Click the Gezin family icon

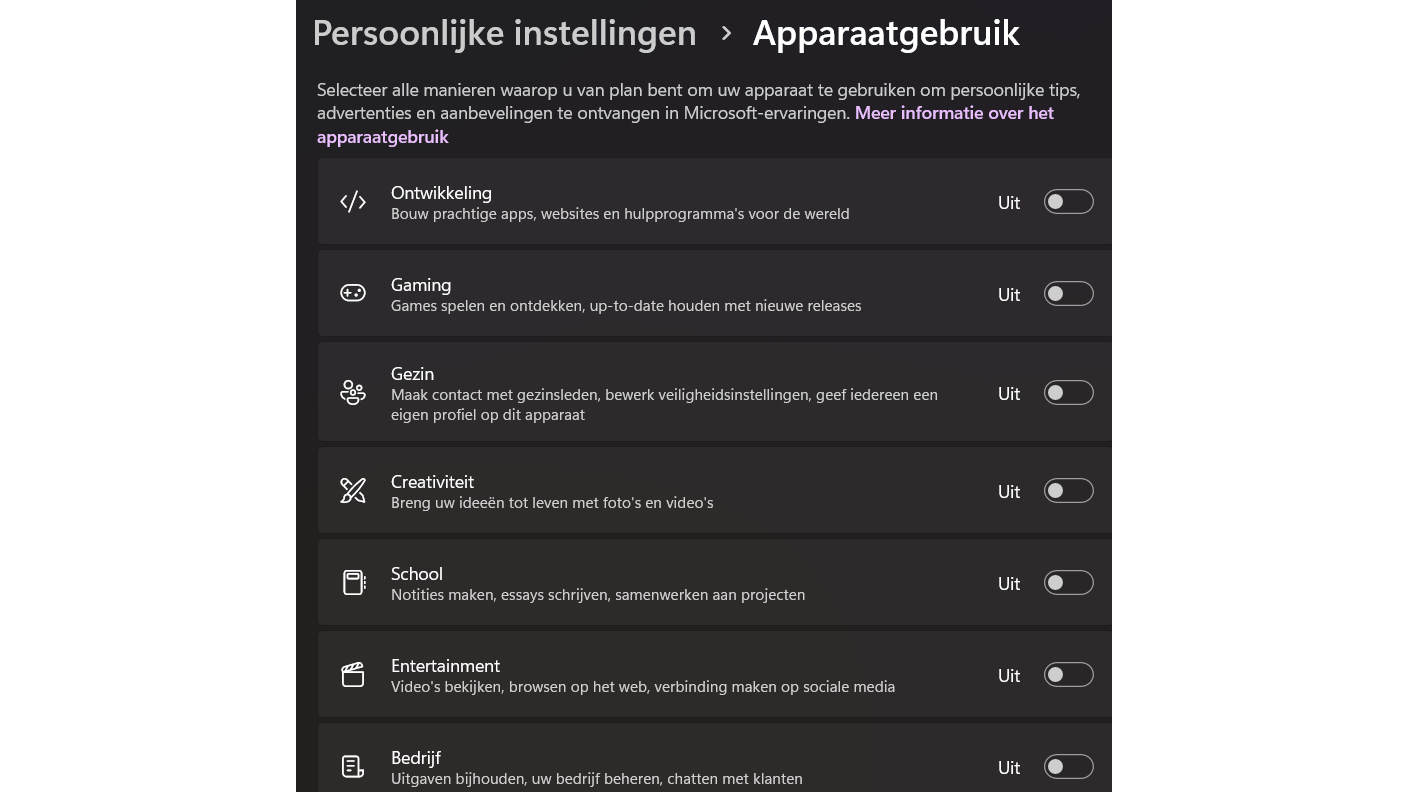pos(353,393)
